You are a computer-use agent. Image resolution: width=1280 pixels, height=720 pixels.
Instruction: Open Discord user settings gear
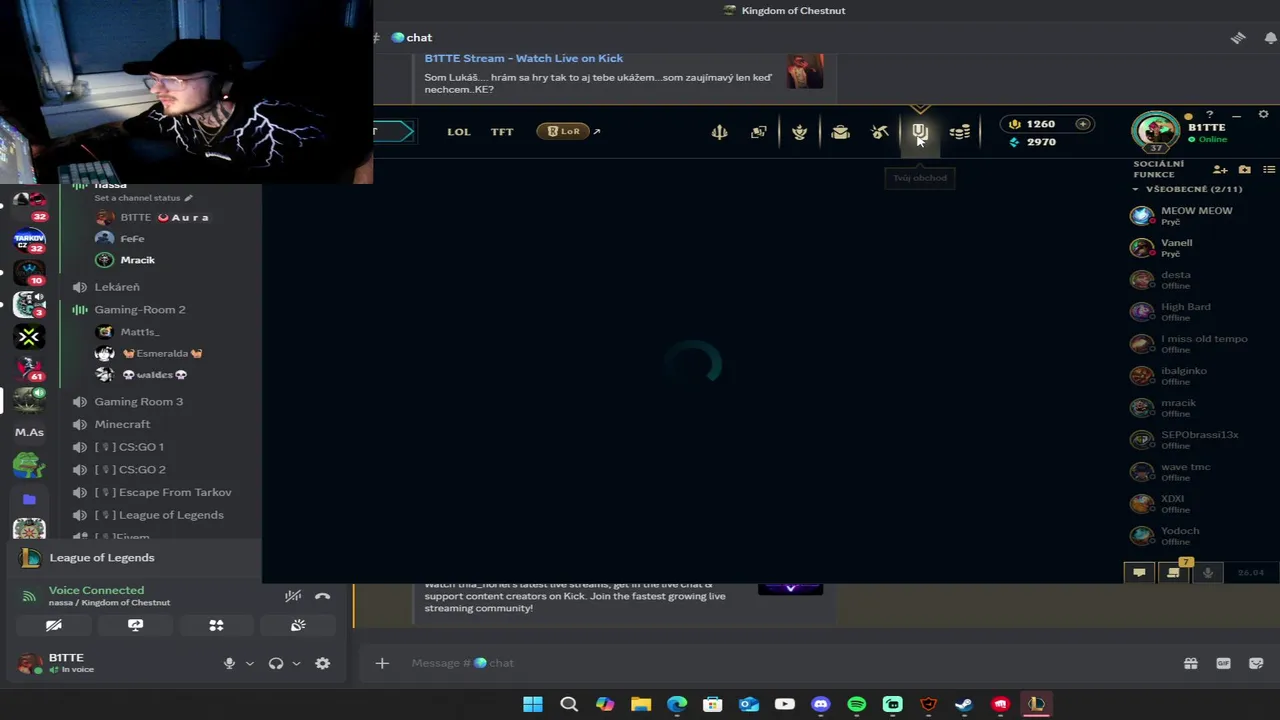322,663
